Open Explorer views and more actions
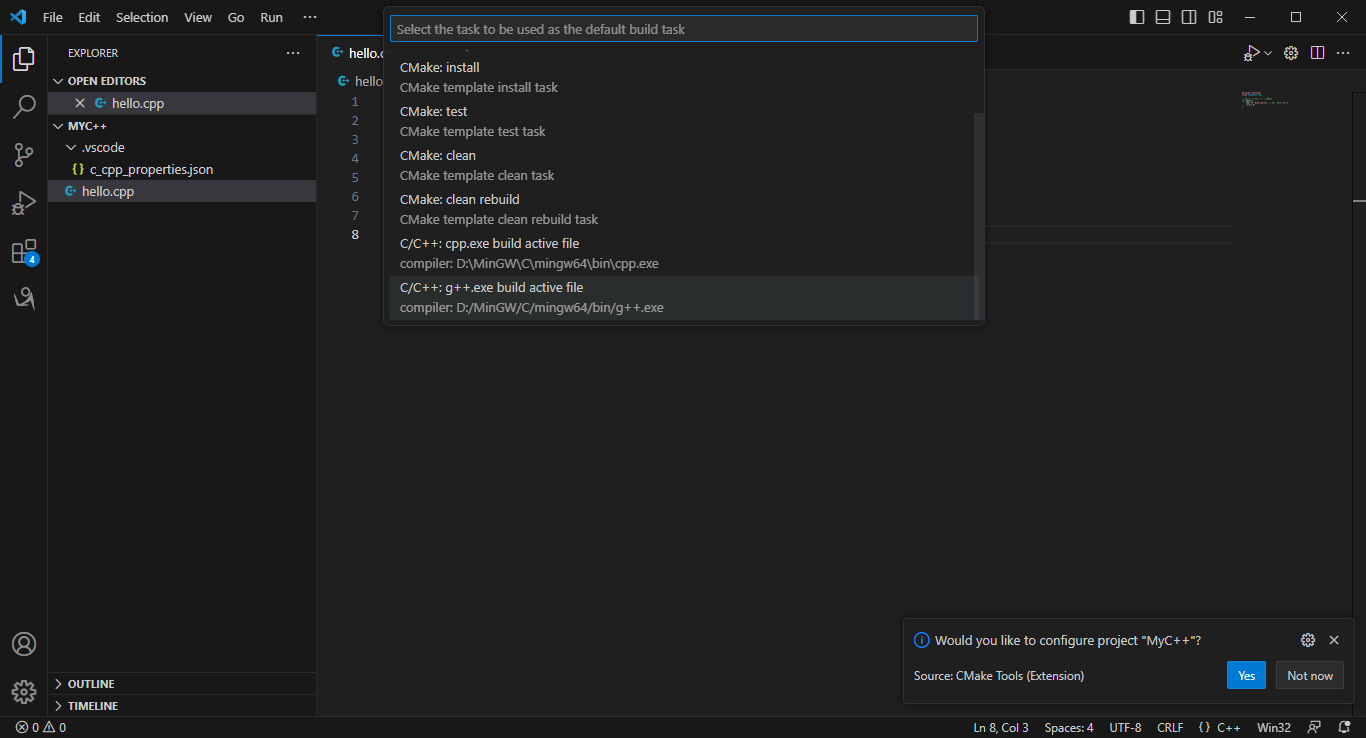1366x738 pixels. point(293,53)
